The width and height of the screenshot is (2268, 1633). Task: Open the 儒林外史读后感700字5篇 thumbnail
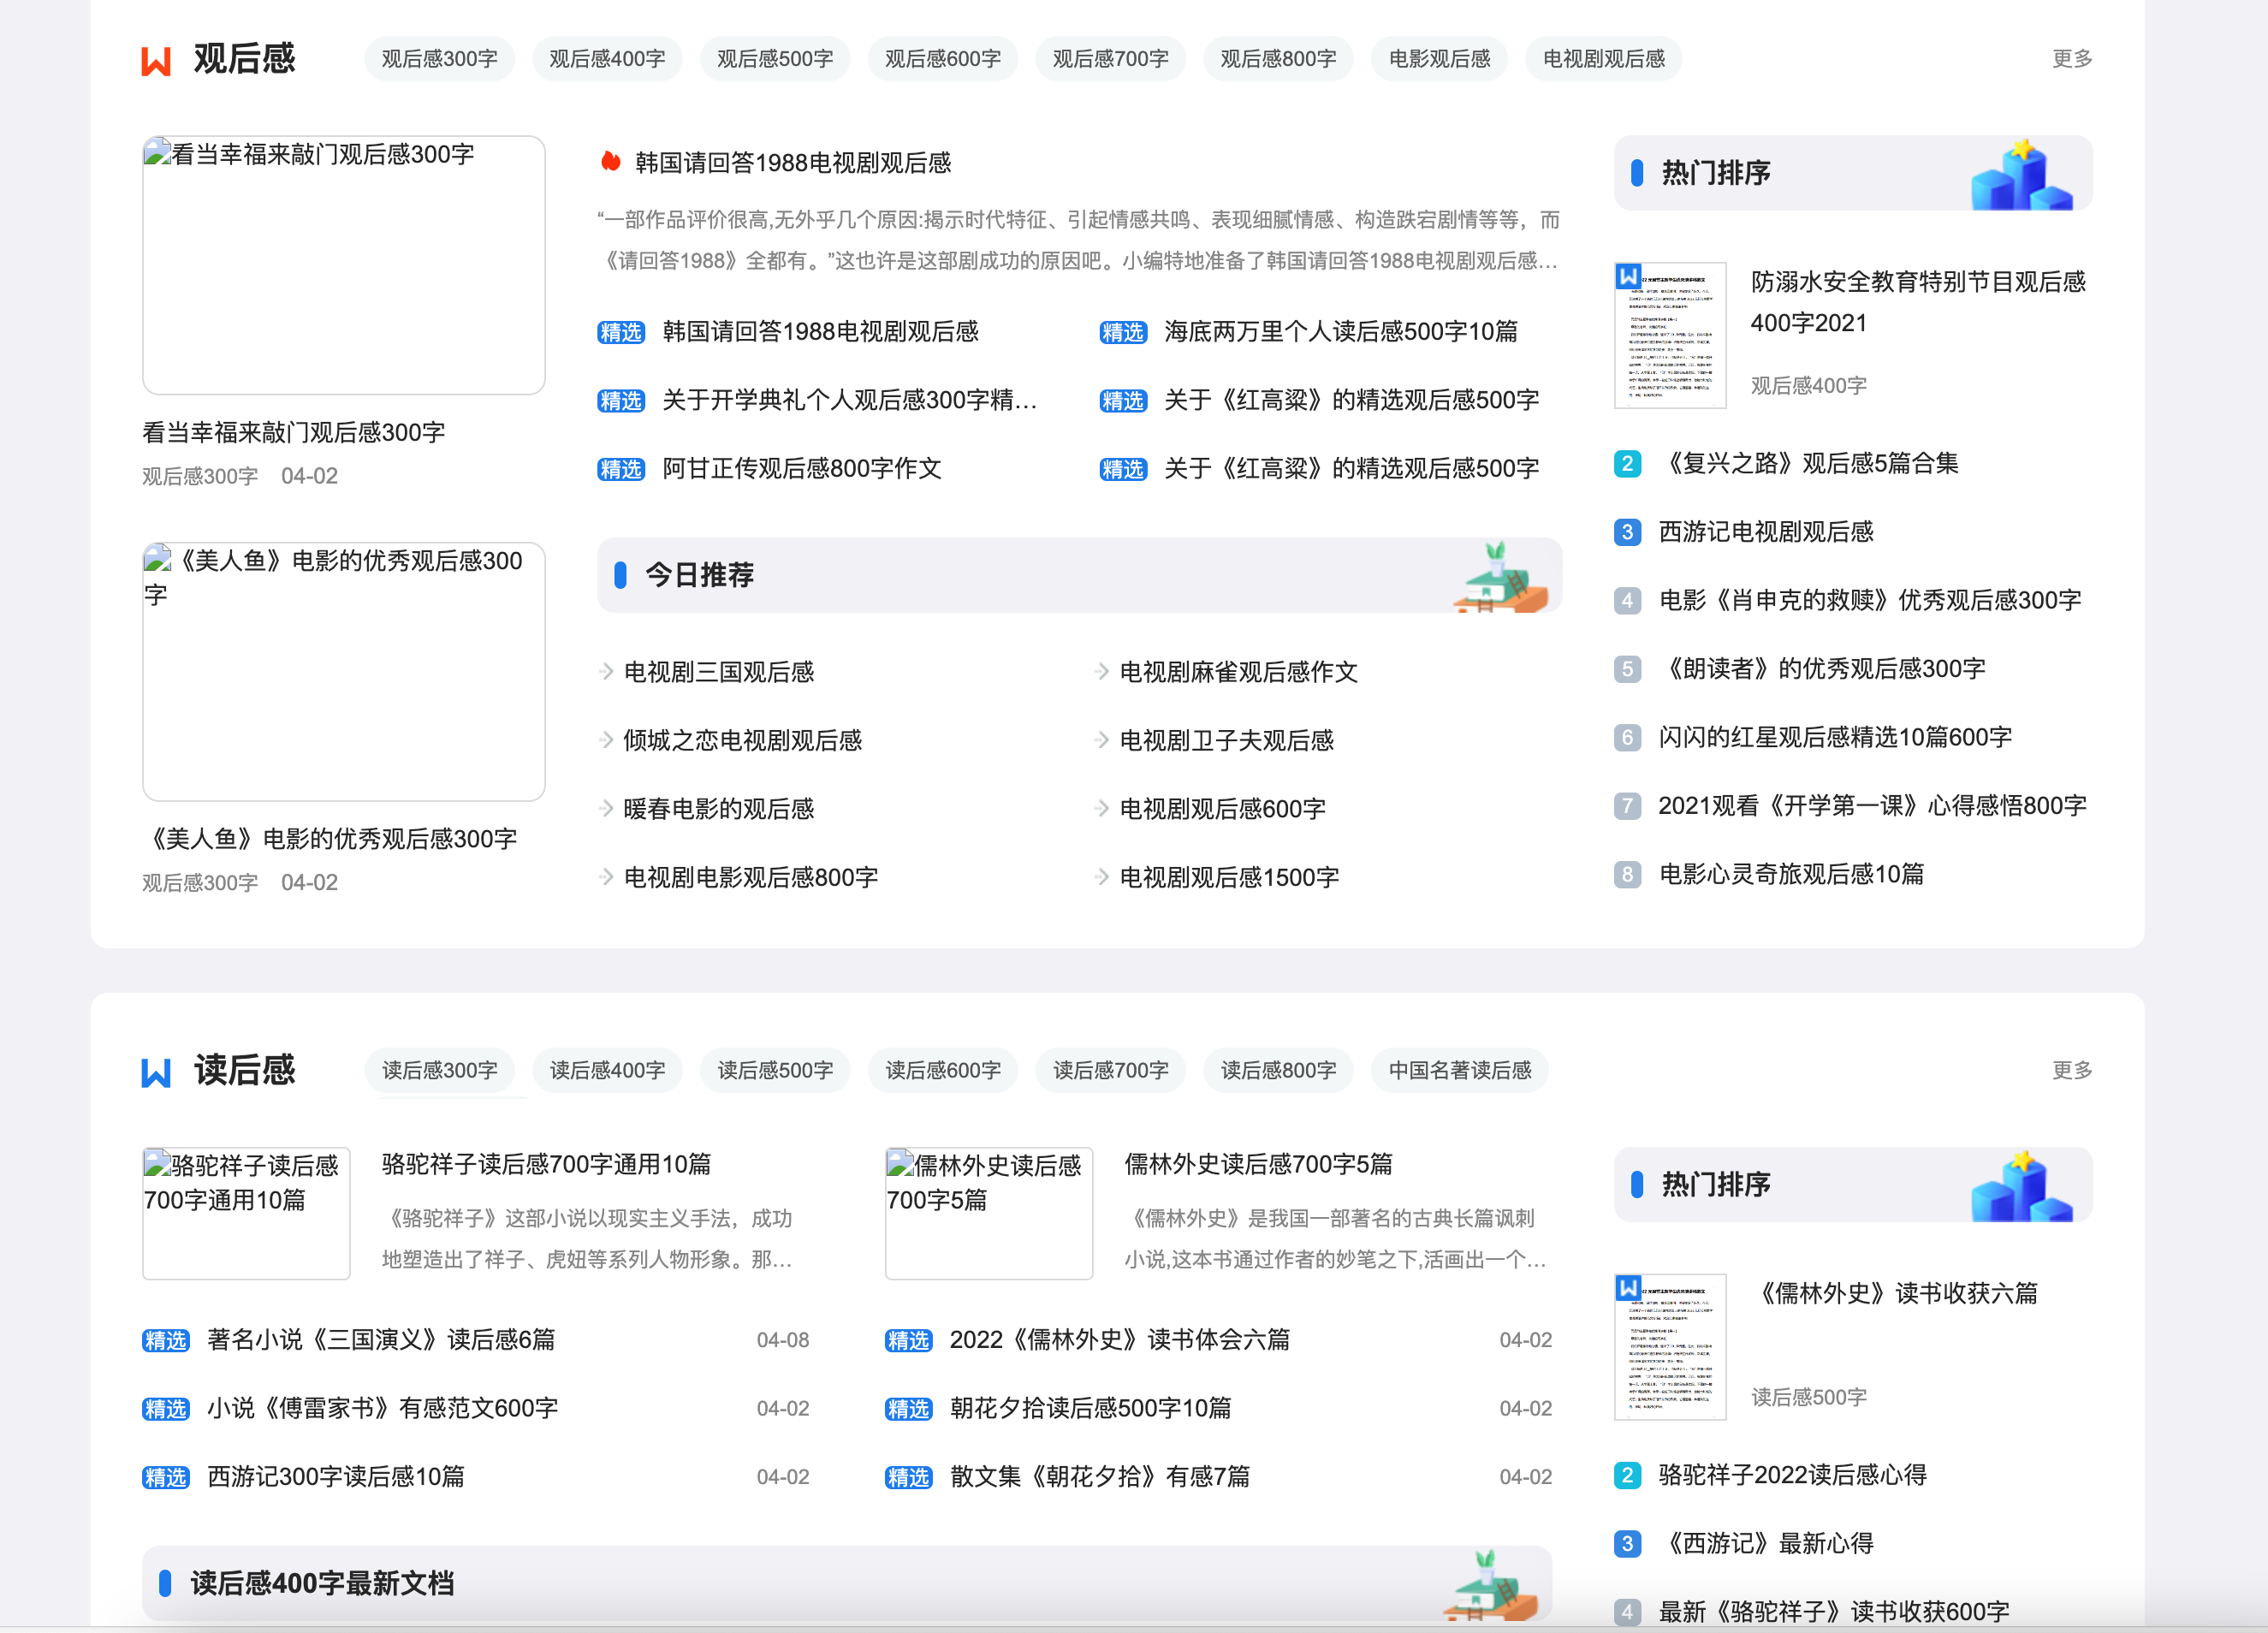coord(988,1213)
